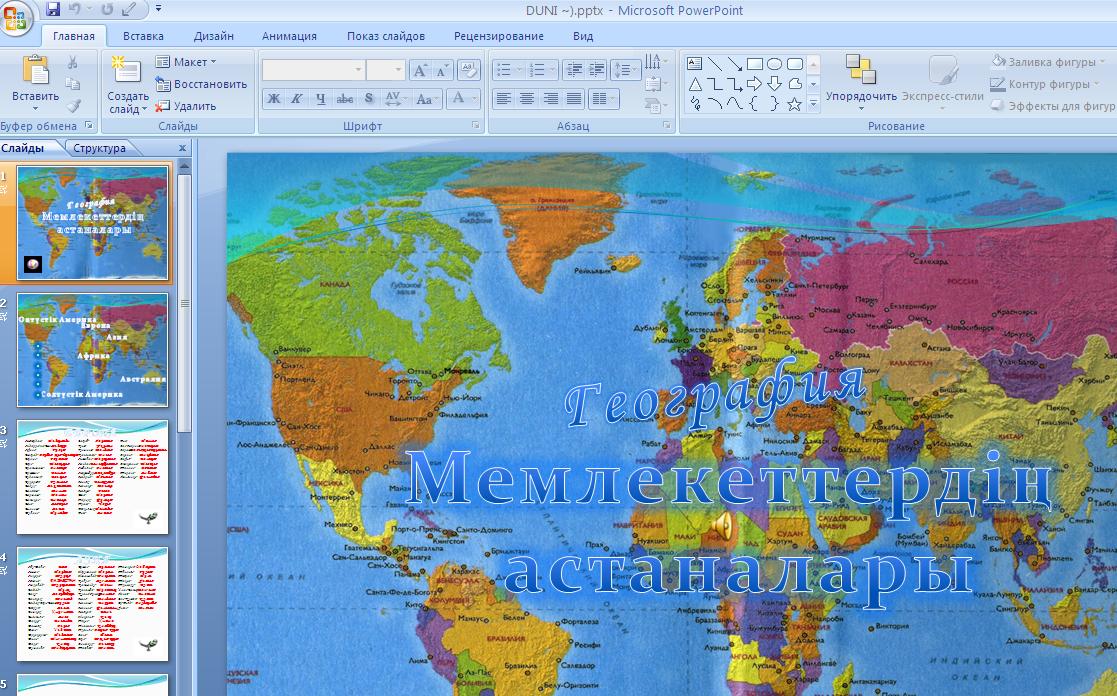Toggle underline (Ч) formatting
This screenshot has height=696, width=1117.
tap(321, 99)
